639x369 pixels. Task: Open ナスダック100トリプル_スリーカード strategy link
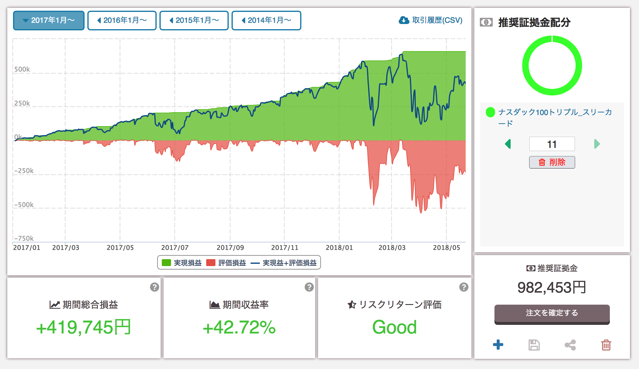555,117
